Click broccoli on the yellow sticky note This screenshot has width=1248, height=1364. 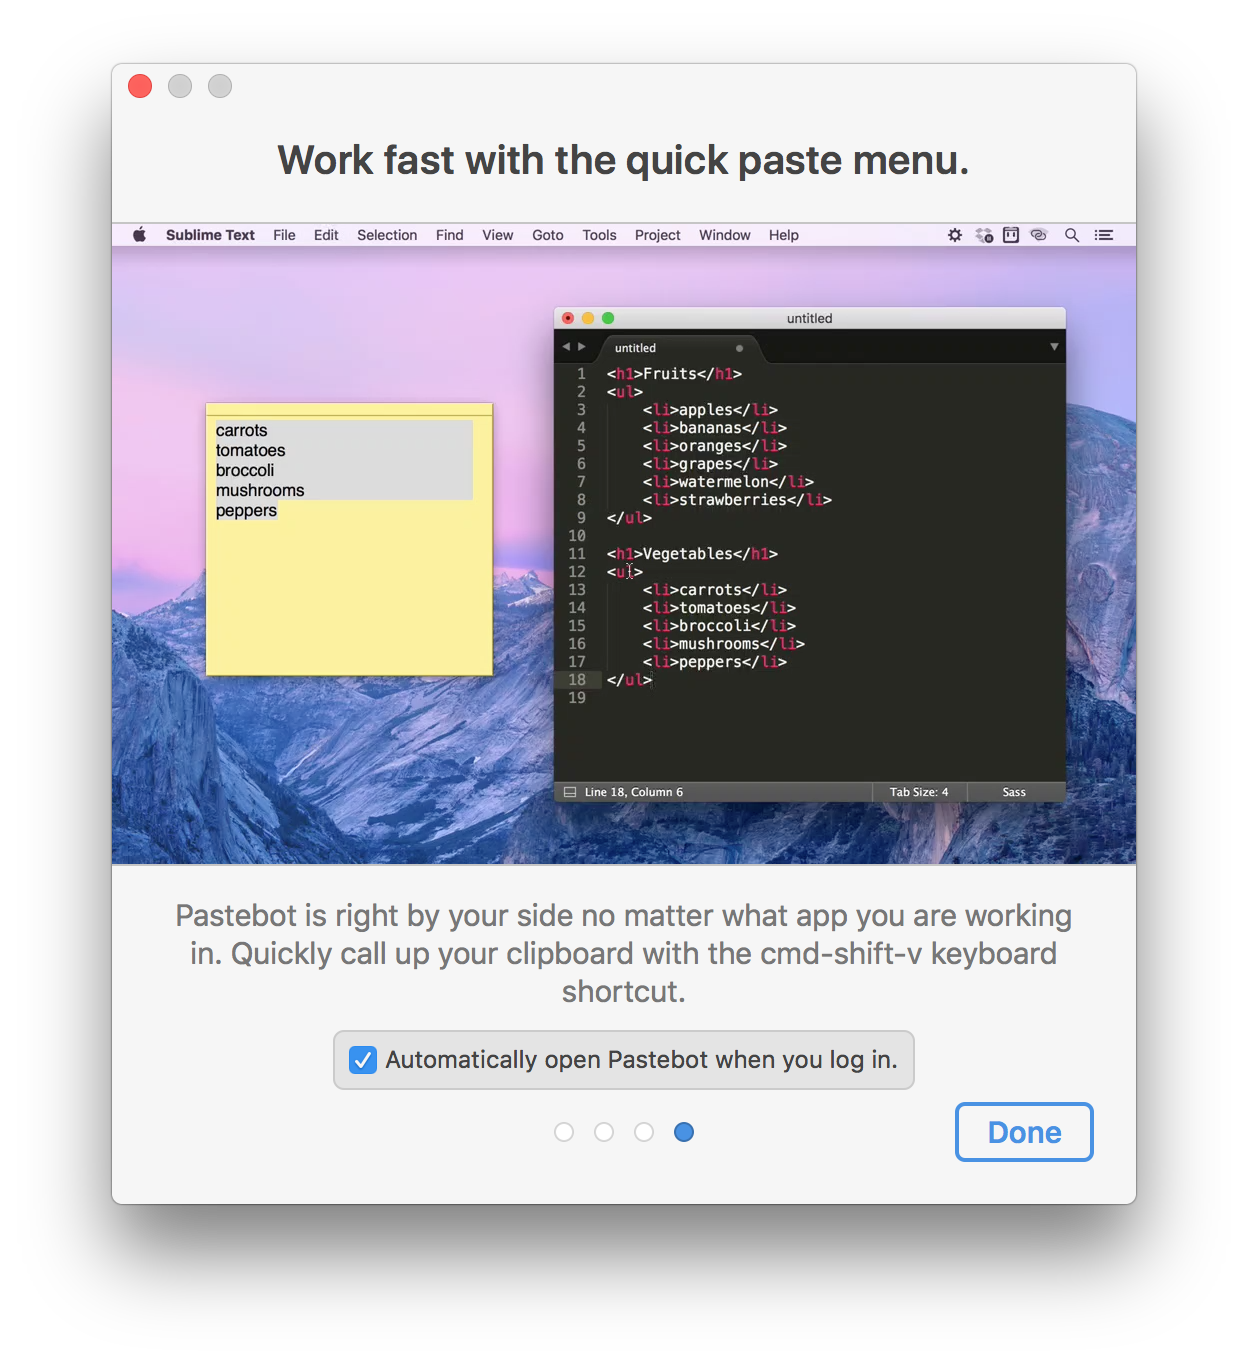point(245,470)
